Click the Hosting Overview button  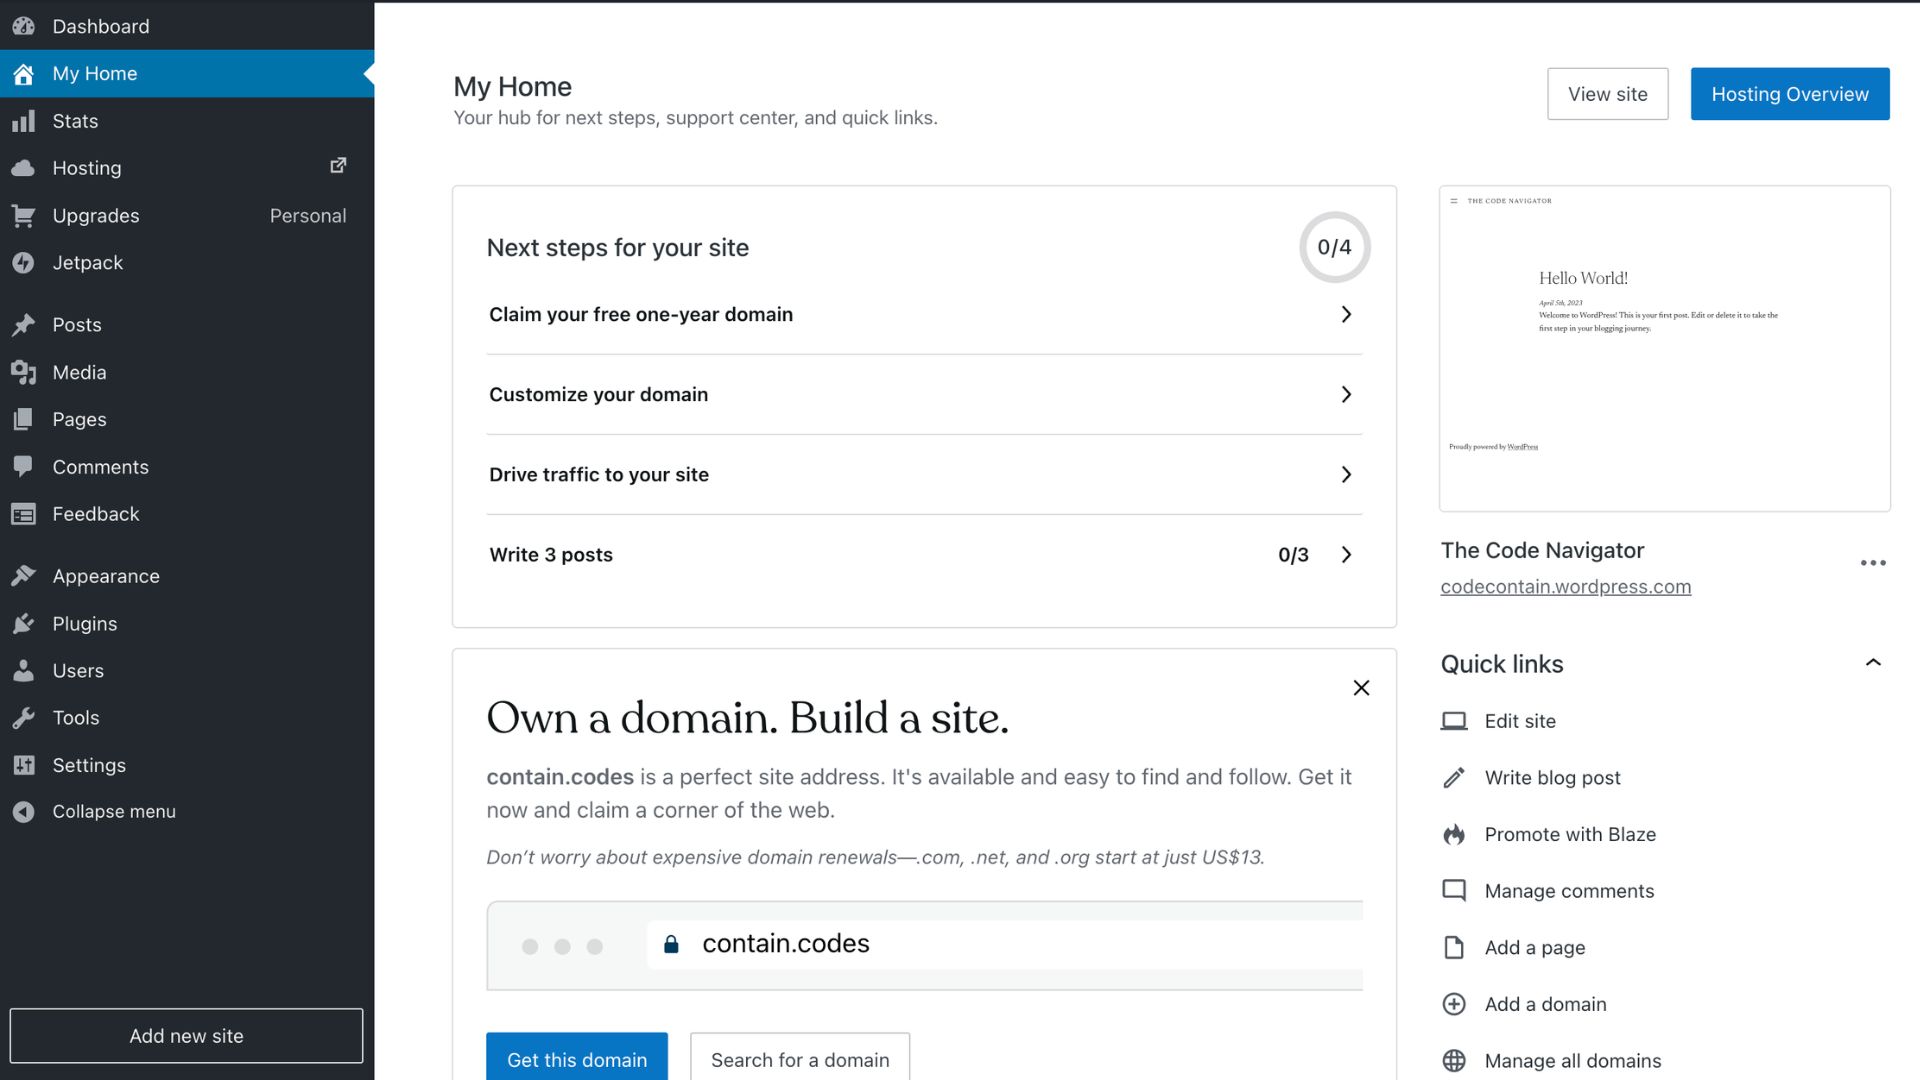click(x=1789, y=94)
